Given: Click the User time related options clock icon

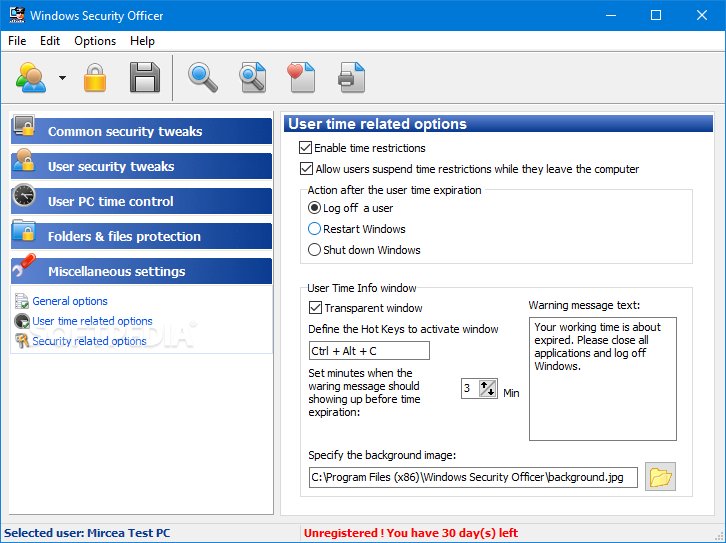Looking at the screenshot, I should pos(22,321).
